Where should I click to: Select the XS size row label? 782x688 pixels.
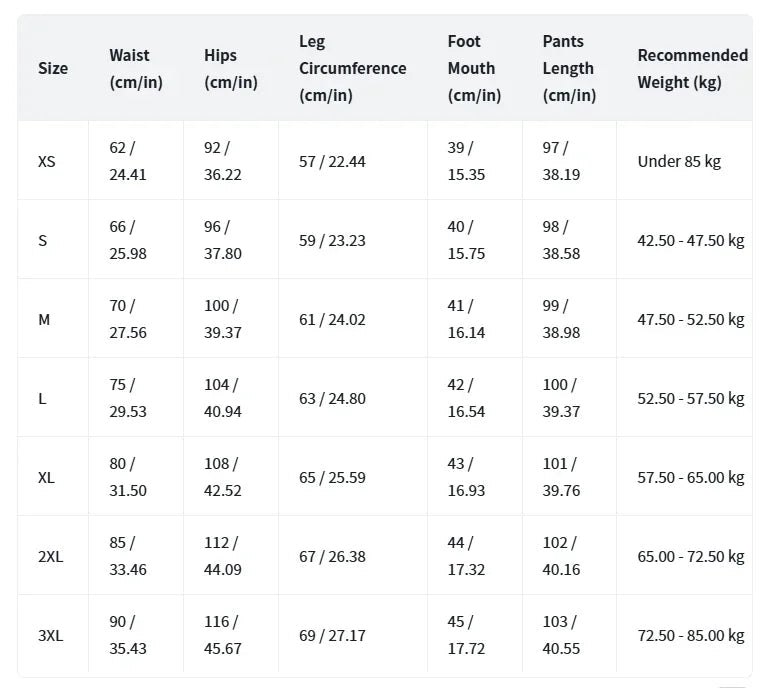[47, 161]
